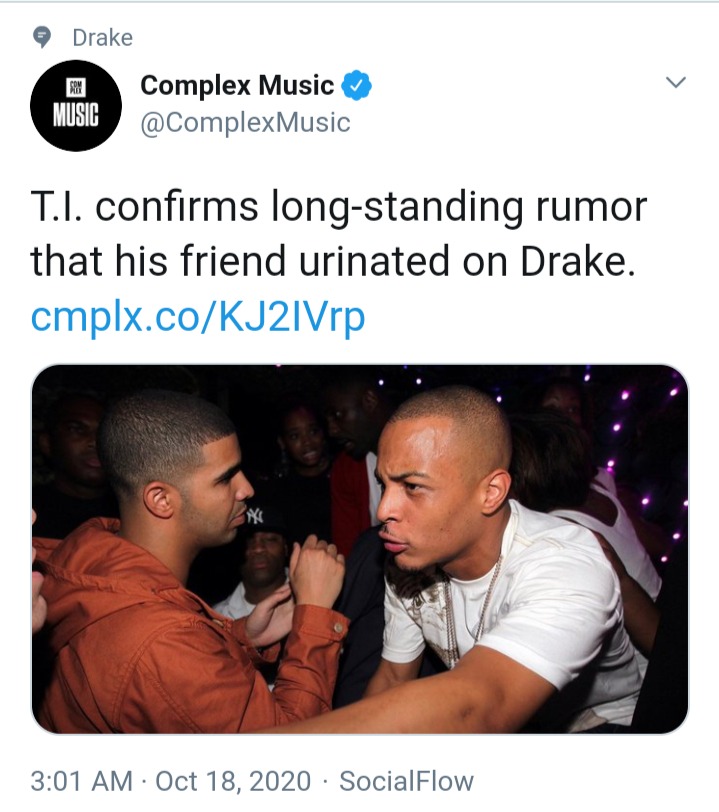
Task: Open the Drake topic label
Action: point(103,38)
